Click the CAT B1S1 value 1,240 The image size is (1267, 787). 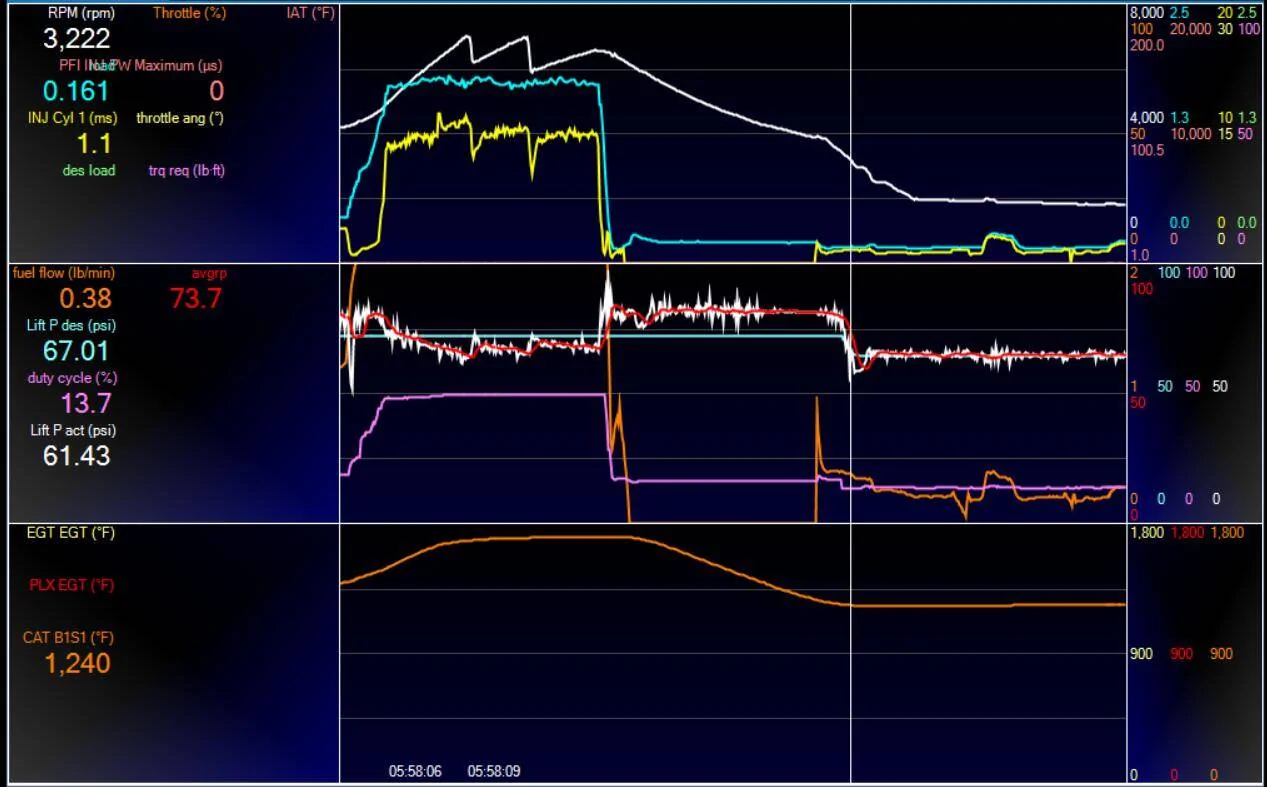click(x=77, y=663)
